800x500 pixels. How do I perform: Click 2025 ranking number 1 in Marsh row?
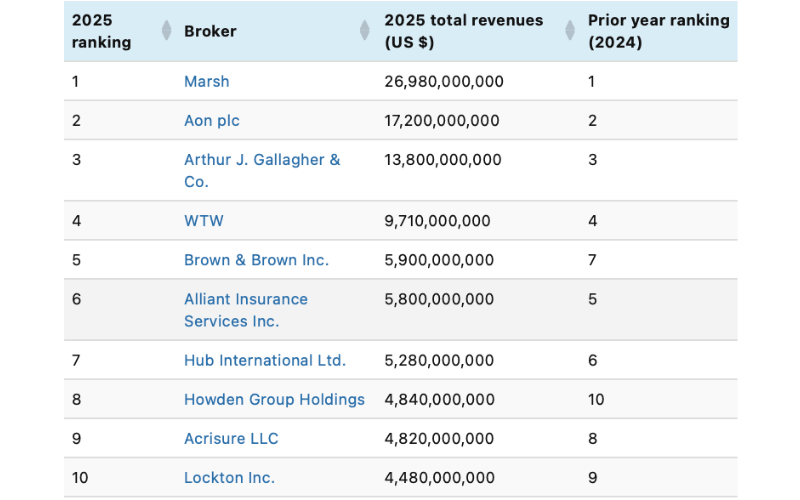(76, 82)
